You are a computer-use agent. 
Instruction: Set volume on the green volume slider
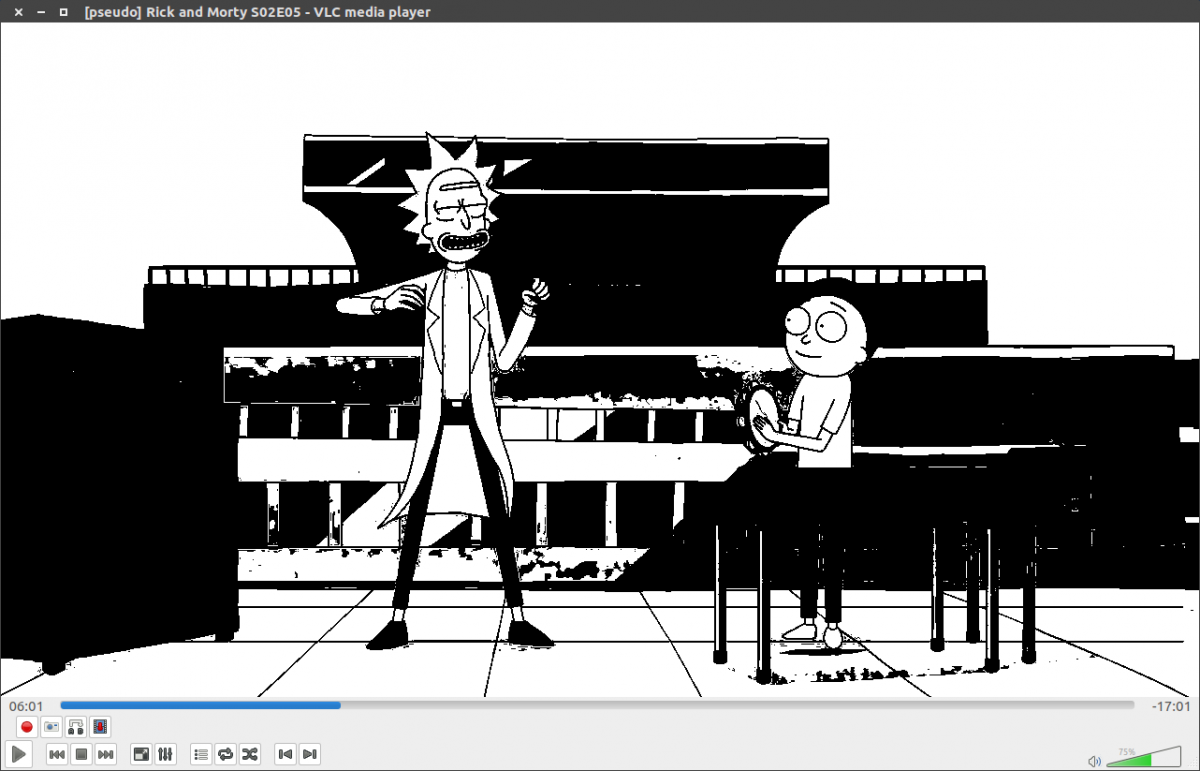click(x=1142, y=757)
